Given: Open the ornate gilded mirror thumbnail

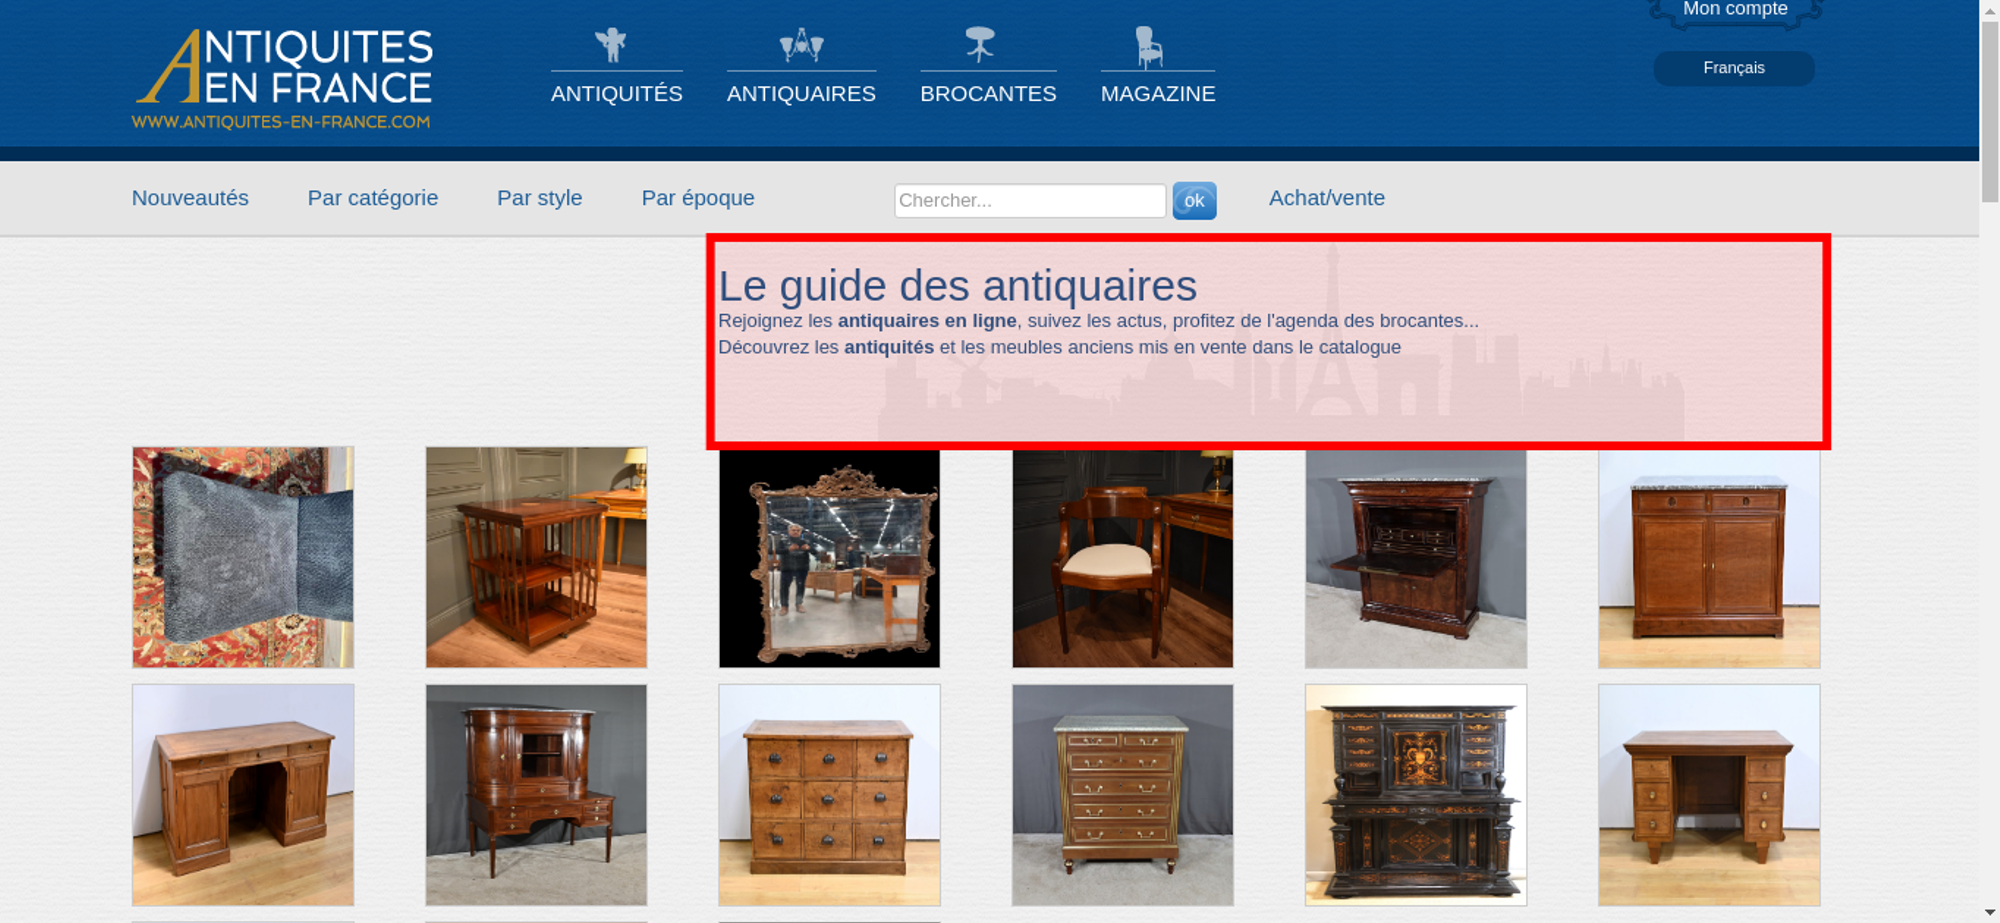Looking at the screenshot, I should (x=829, y=558).
